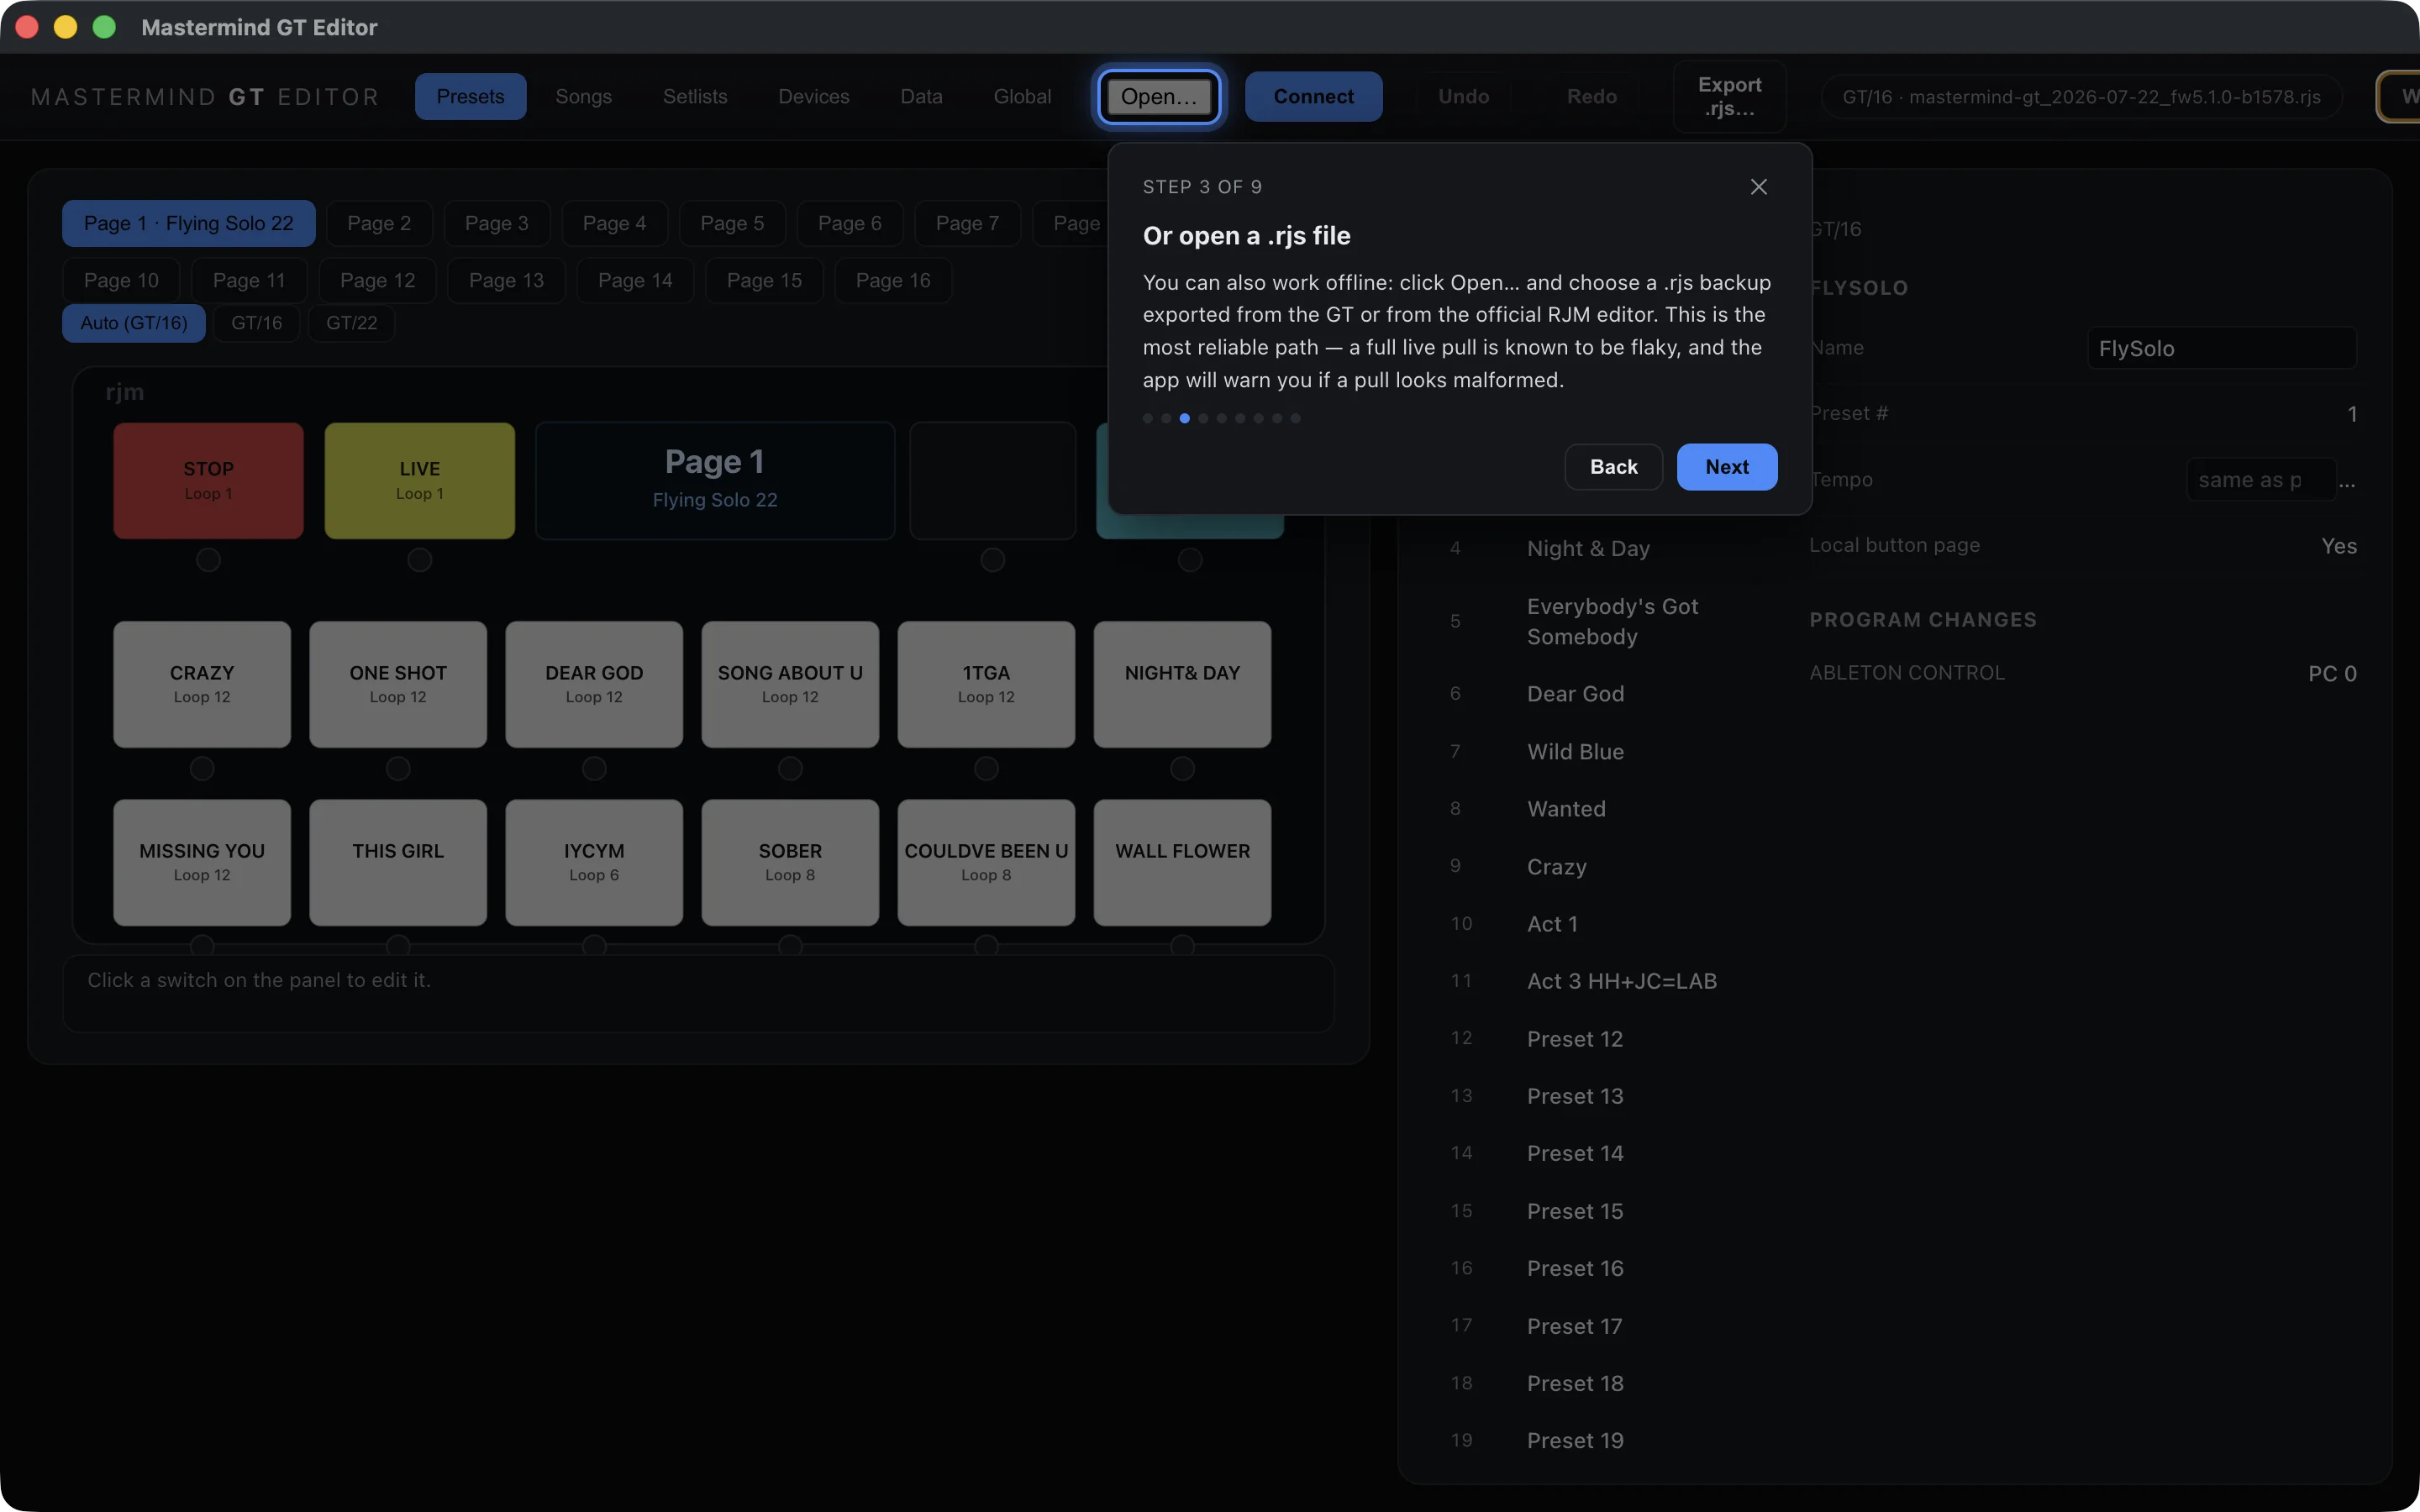Switch to the Presets tab
This screenshot has height=1512, width=2420.
[x=470, y=96]
